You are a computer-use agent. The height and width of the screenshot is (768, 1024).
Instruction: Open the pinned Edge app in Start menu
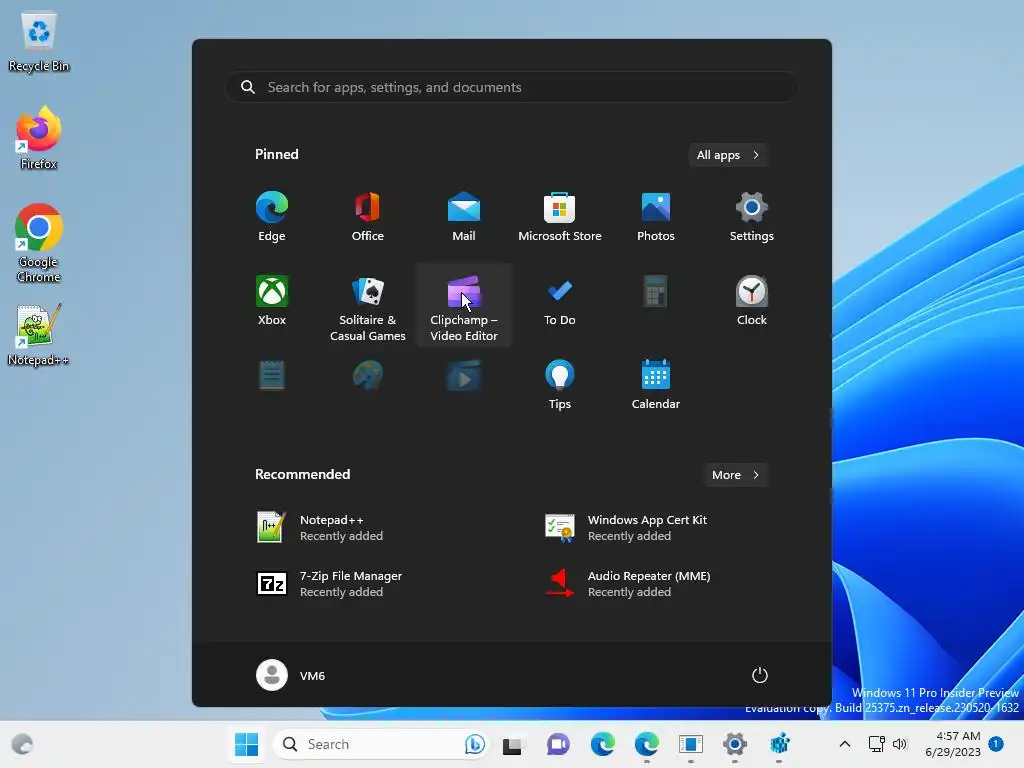click(272, 217)
